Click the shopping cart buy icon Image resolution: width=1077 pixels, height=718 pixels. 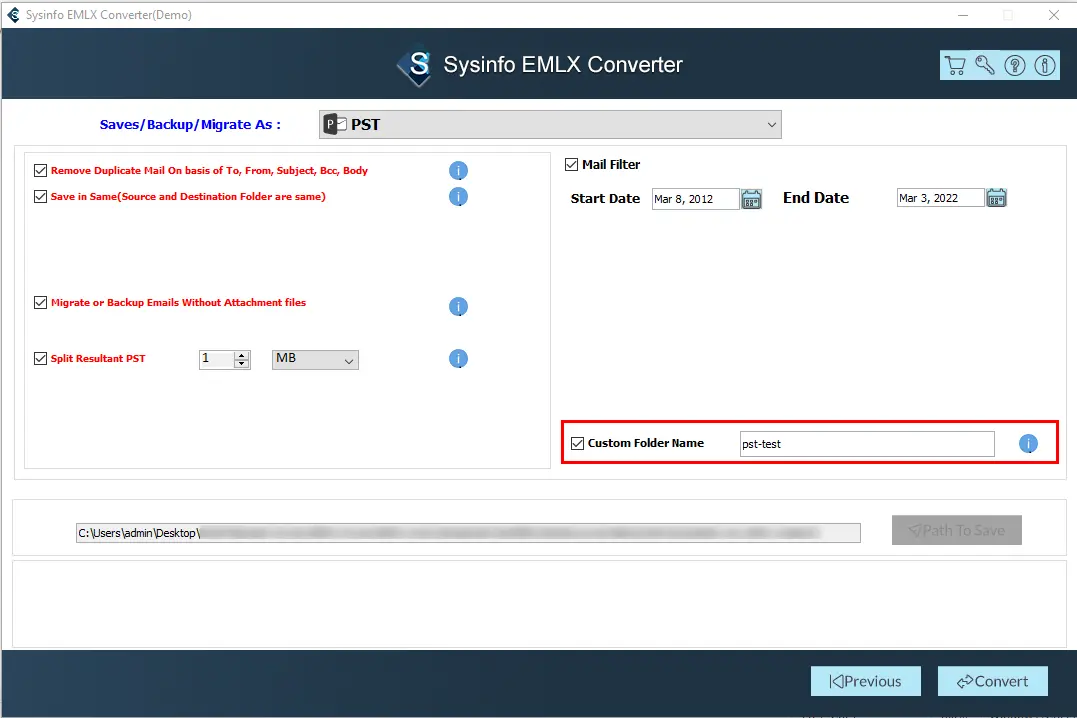[955, 66]
